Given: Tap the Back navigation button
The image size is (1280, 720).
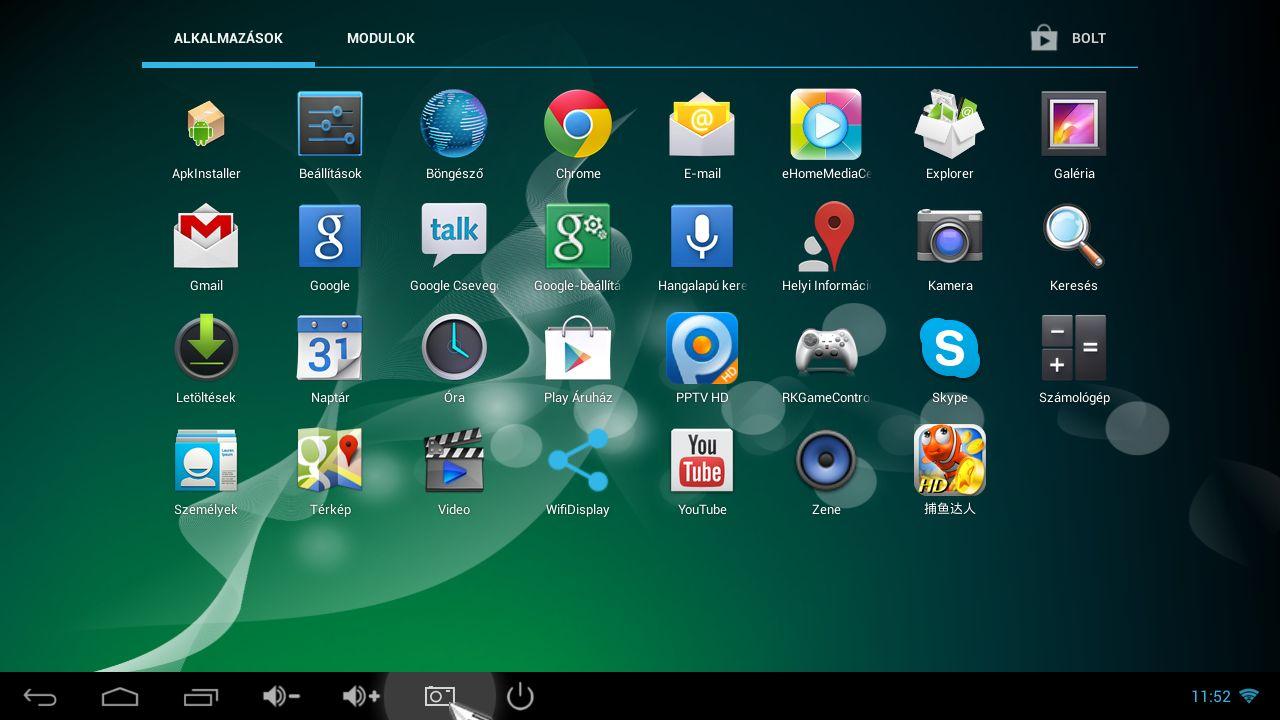Looking at the screenshot, I should [40, 696].
